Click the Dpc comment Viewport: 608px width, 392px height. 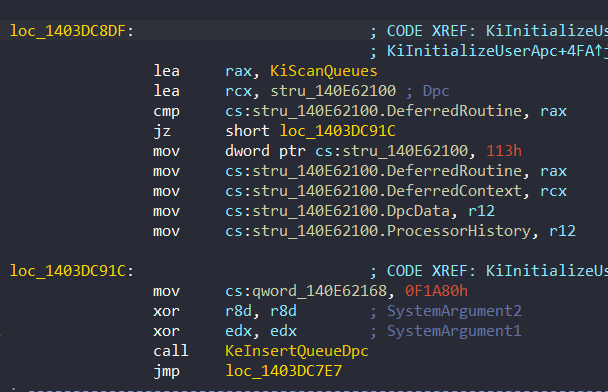436,91
